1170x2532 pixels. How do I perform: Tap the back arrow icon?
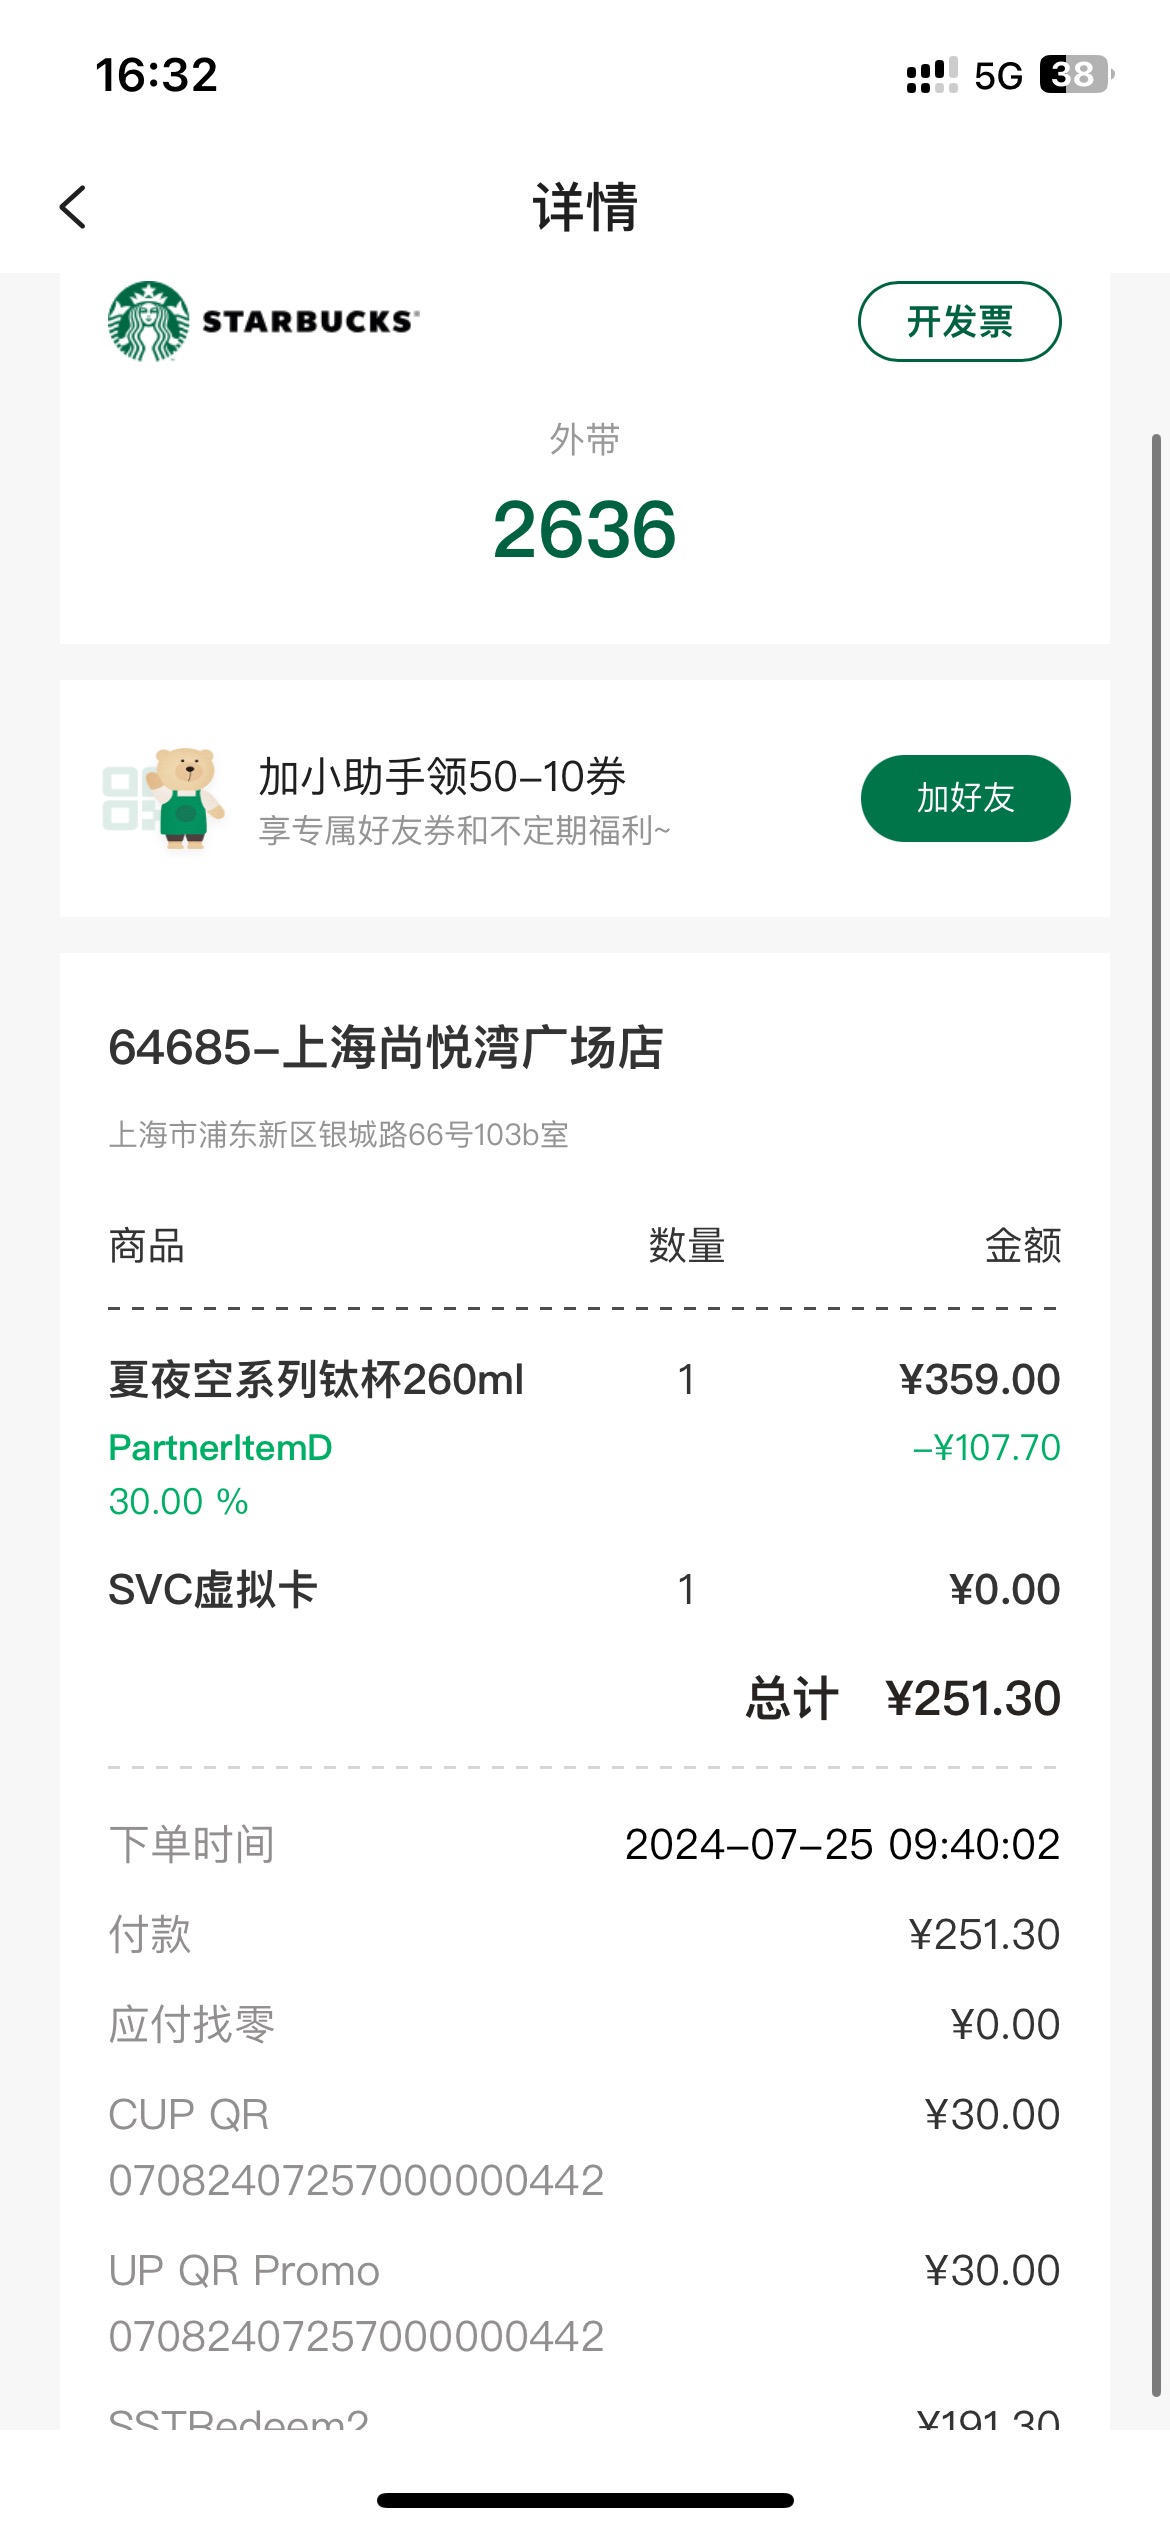[x=73, y=207]
